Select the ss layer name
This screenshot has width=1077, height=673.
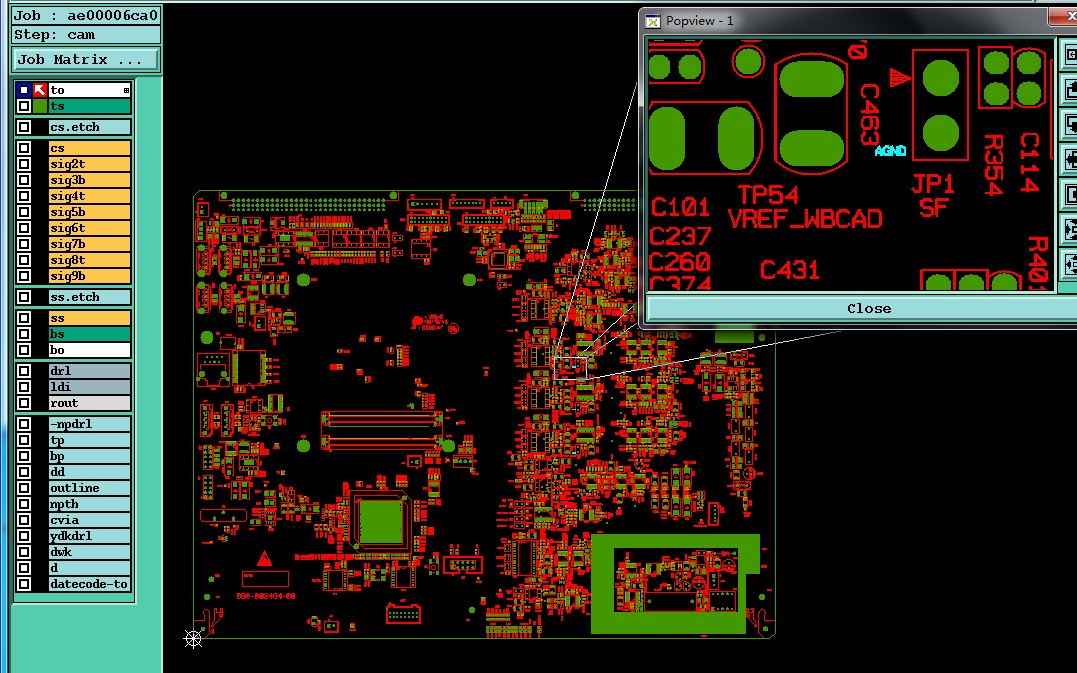pos(89,318)
